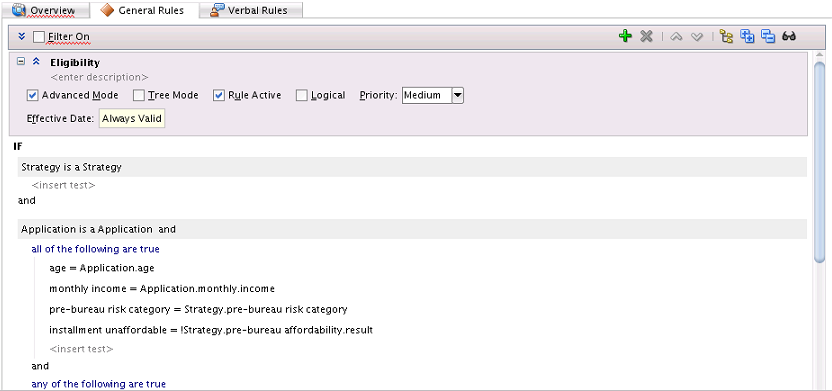Click insert test under Strategy is a Strategy

[x=63, y=186]
